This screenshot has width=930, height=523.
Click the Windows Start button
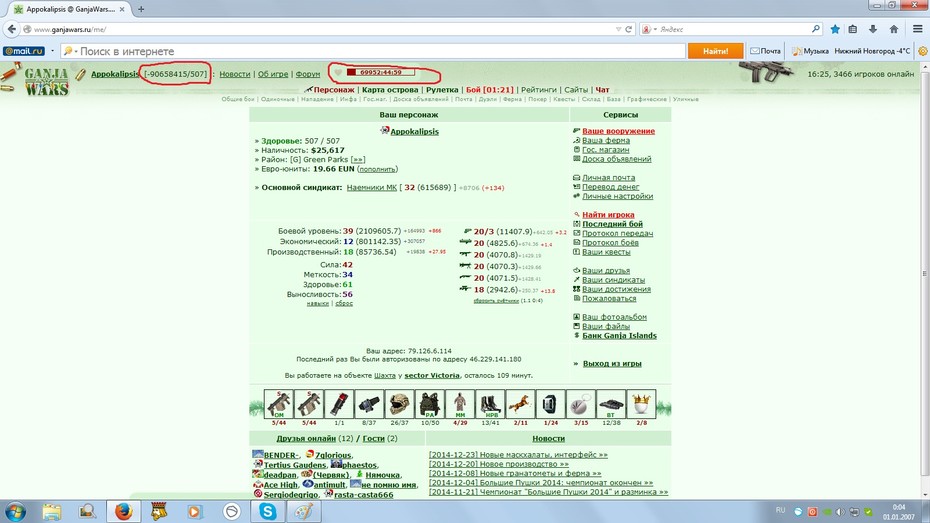point(15,511)
